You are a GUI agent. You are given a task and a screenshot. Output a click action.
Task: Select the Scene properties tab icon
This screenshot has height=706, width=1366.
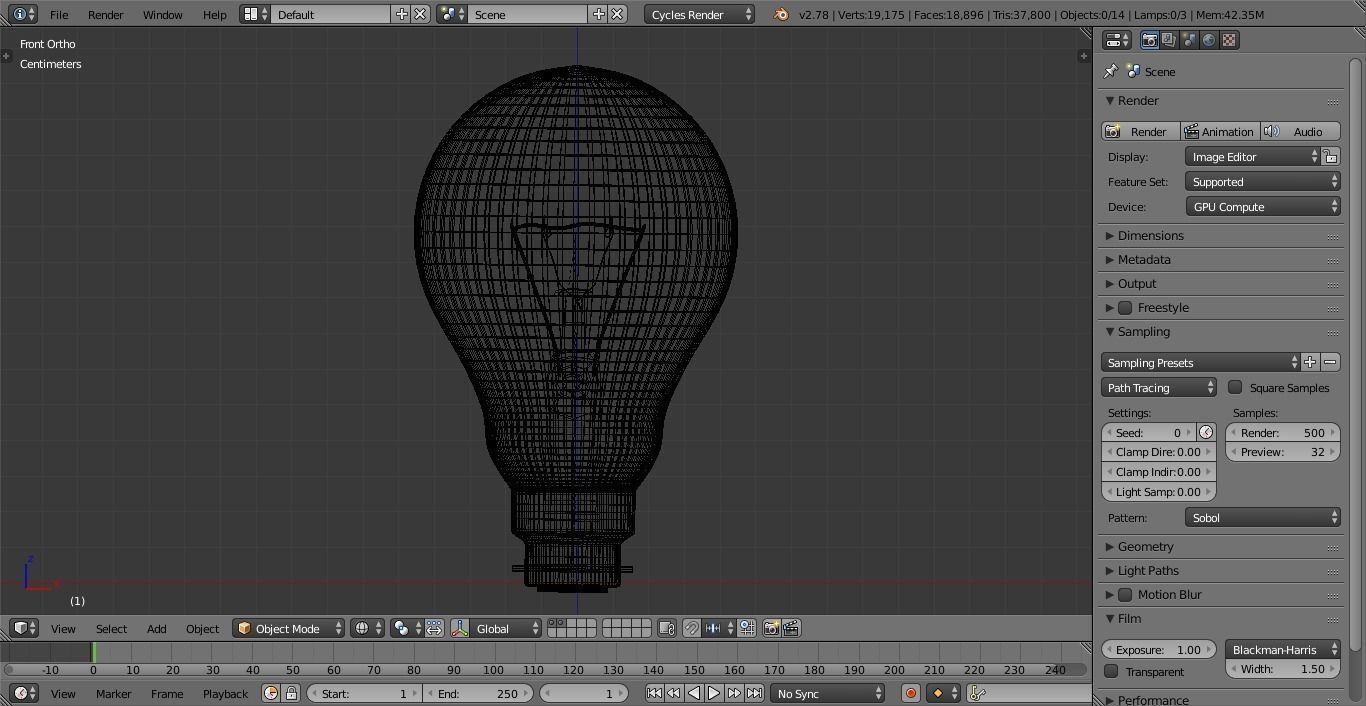pos(1189,40)
